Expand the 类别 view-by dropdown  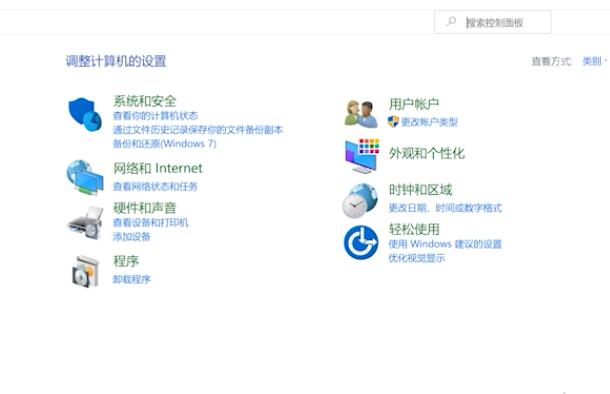point(594,61)
